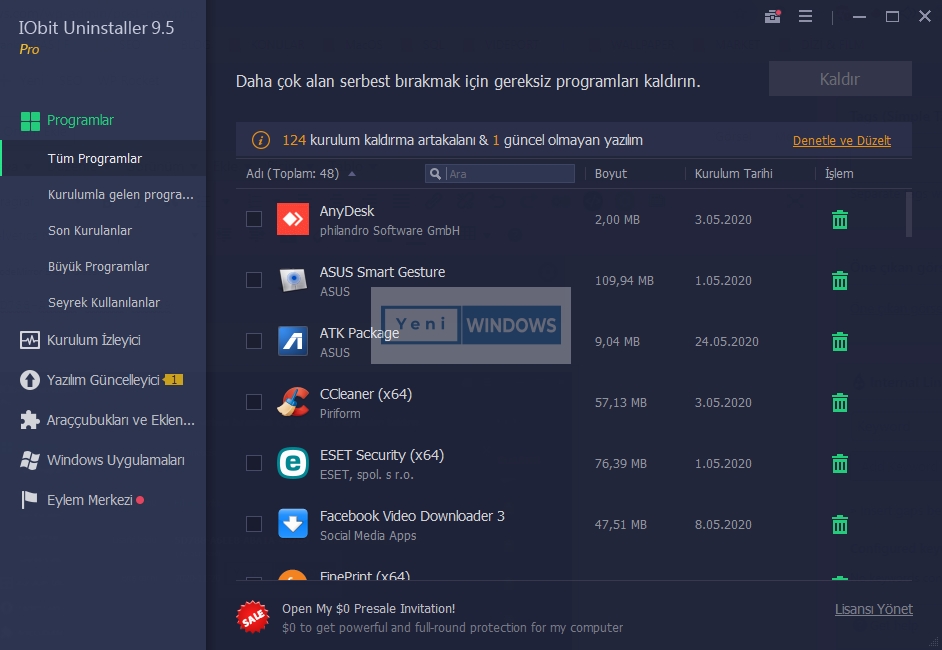Screen dimensions: 942x650
Task: Open the toolbox icon in title bar
Action: [772, 16]
